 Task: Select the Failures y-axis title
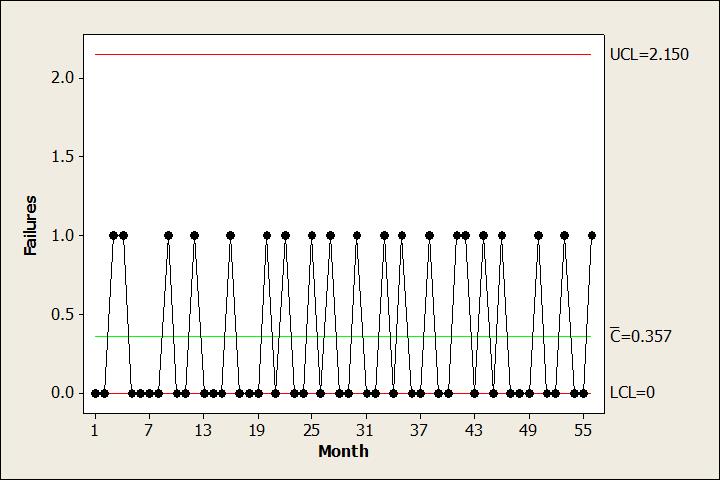pyautogui.click(x=31, y=225)
